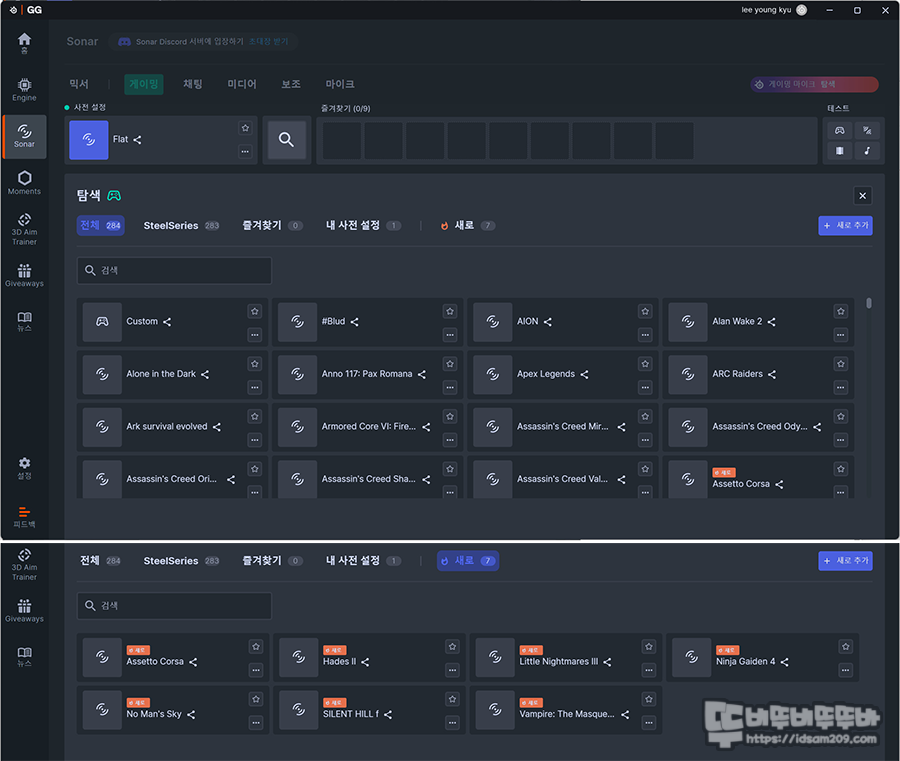The height and width of the screenshot is (761, 900).
Task: Select the SteelSeries 283 filter tab in upper panel
Action: pos(181,226)
